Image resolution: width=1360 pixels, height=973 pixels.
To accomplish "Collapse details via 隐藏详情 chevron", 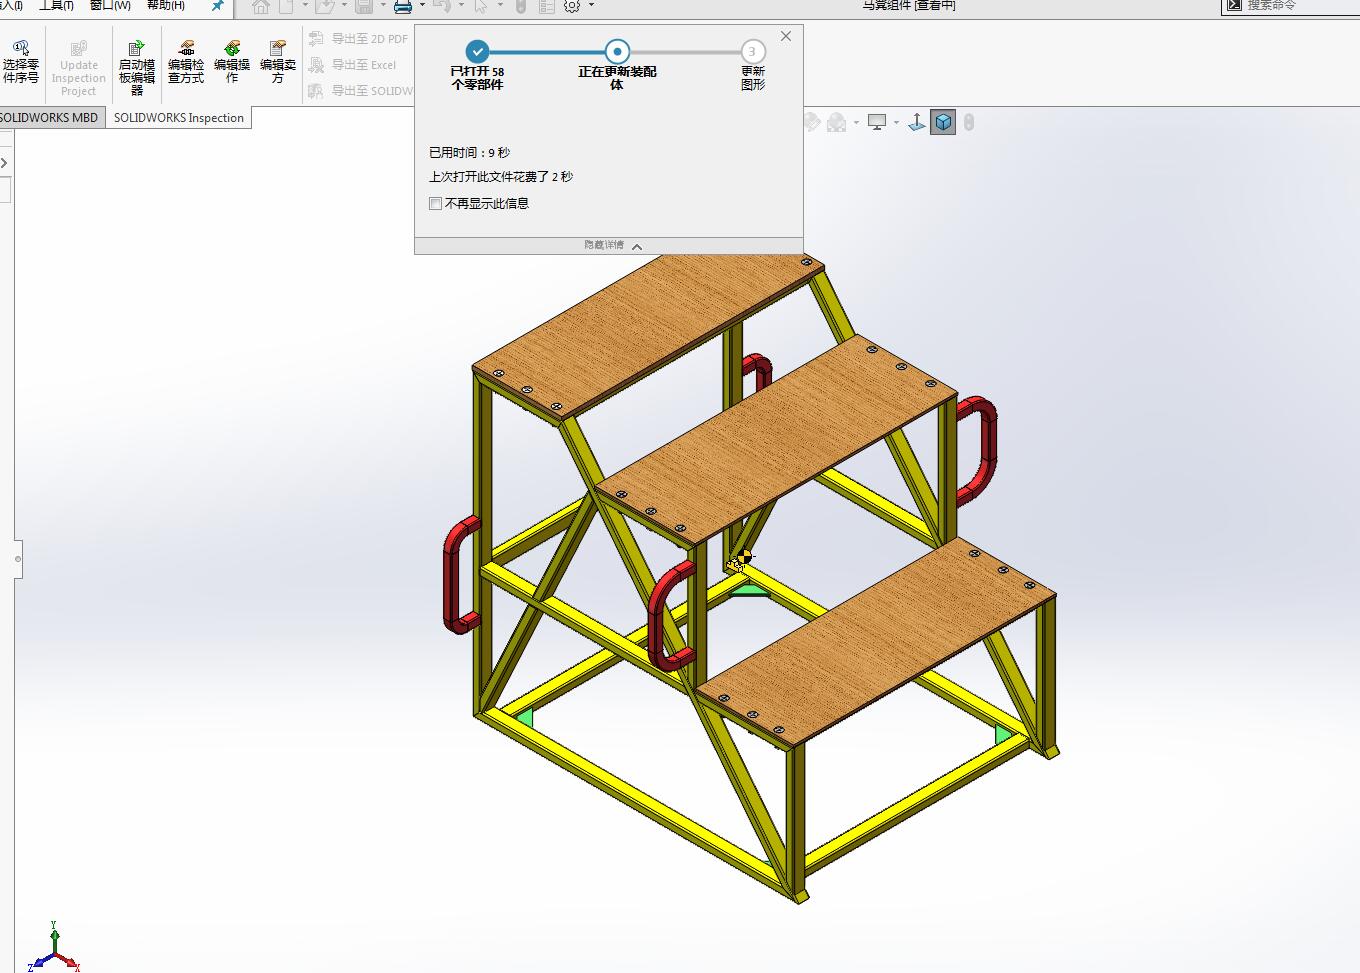I will (x=637, y=246).
